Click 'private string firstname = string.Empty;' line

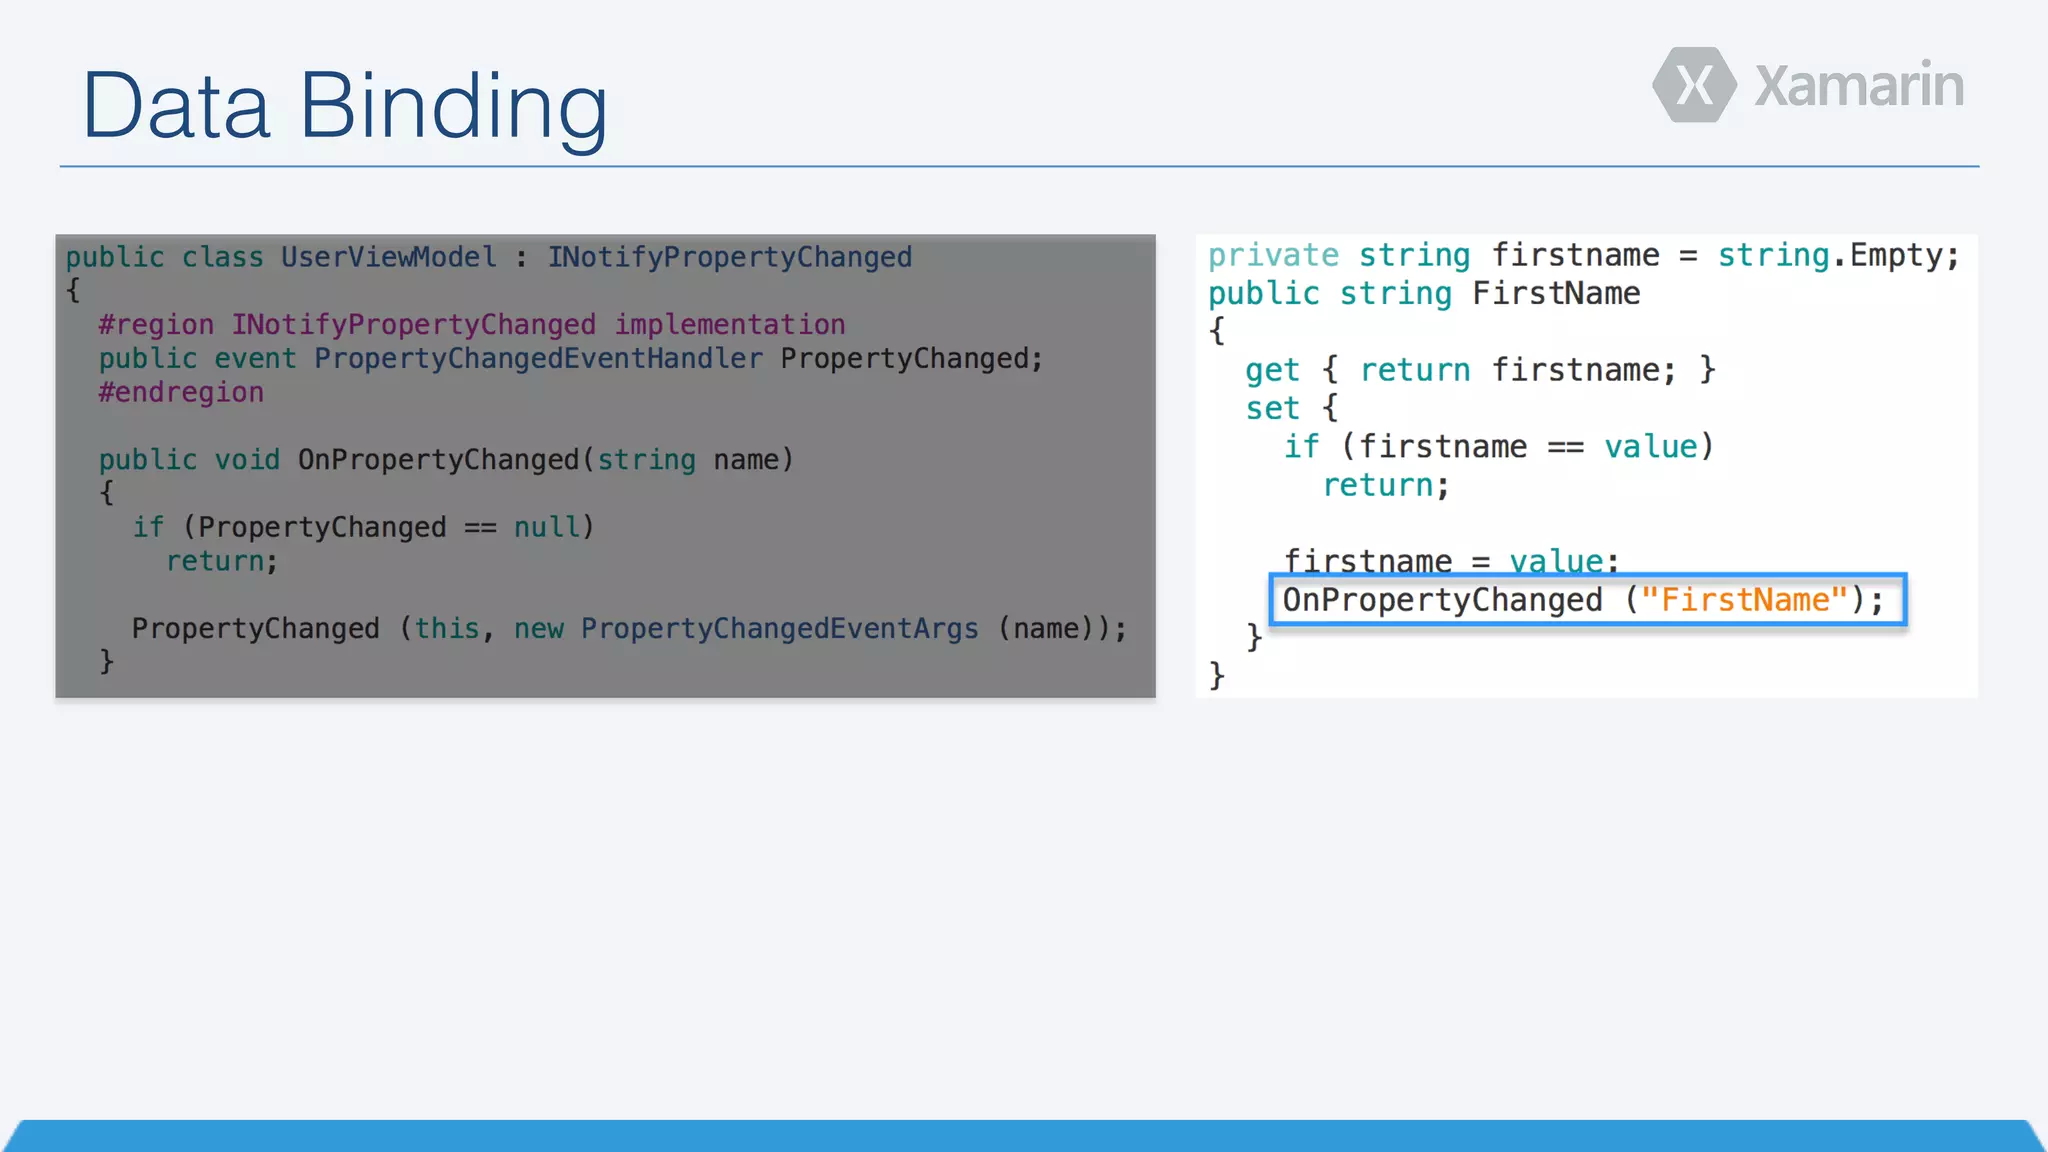coord(1584,256)
